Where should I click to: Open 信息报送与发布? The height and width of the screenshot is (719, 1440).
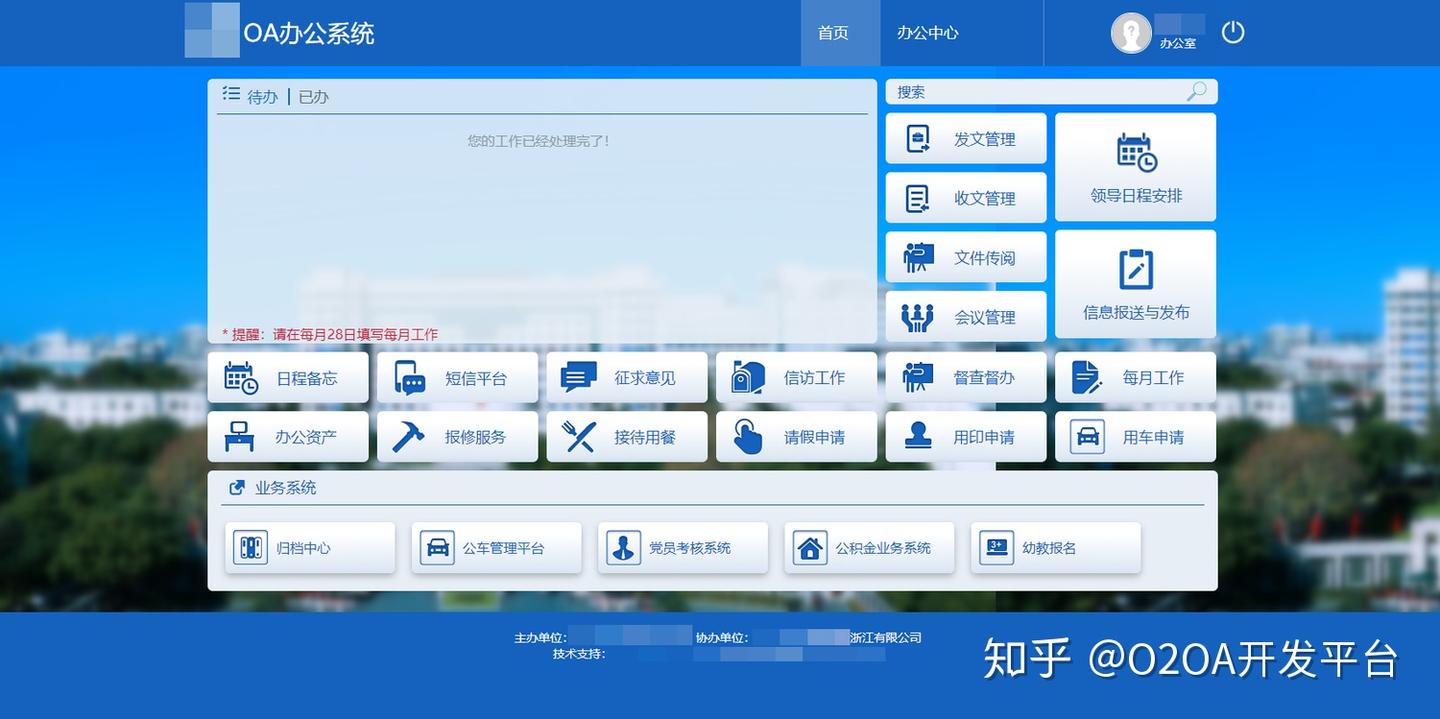point(1135,283)
